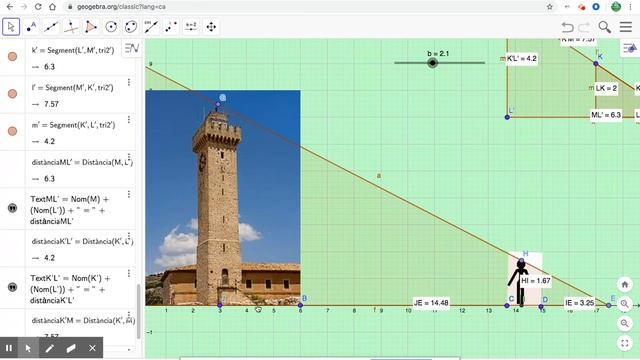Open more options for l' row

(129, 82)
